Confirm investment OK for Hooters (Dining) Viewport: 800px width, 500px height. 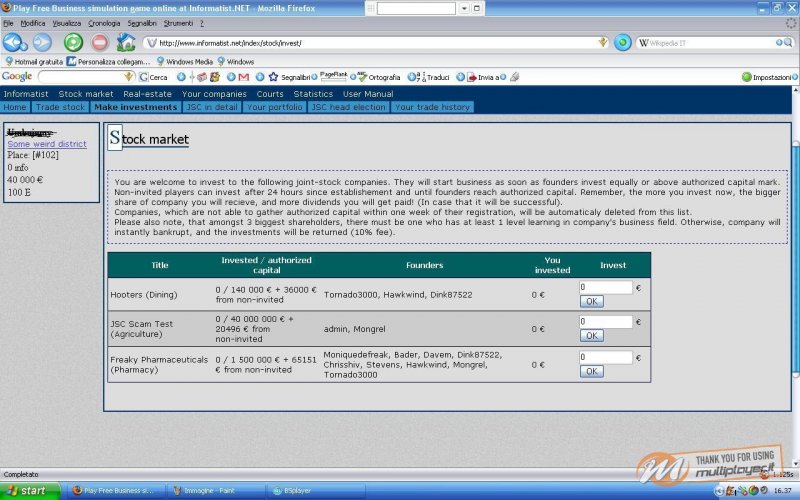pos(592,302)
